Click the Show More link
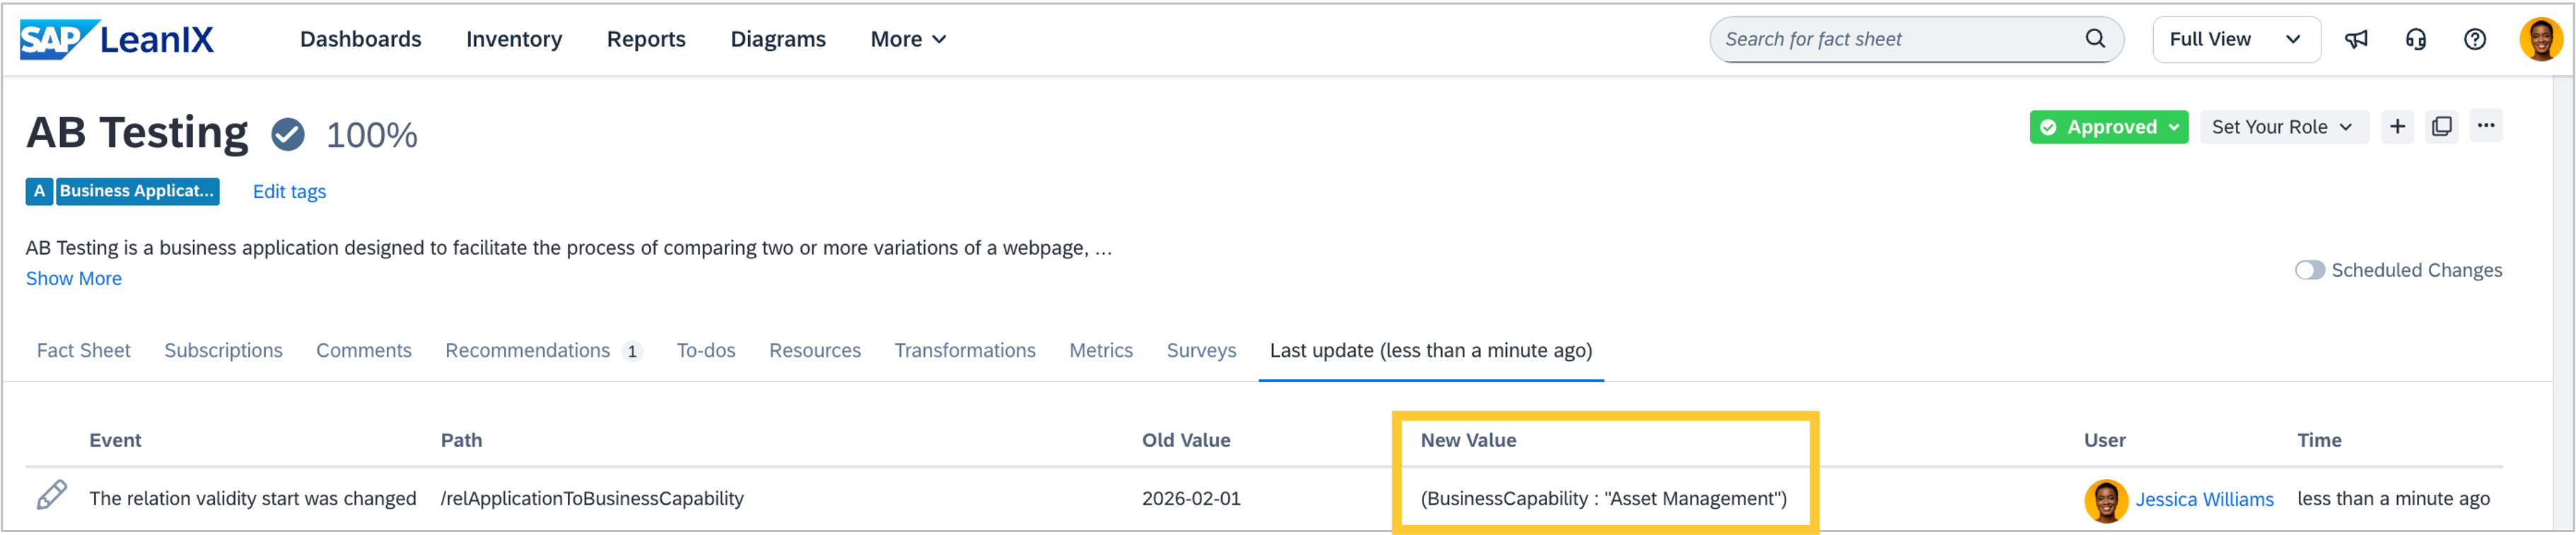Viewport: 2576px width, 535px height. [74, 279]
